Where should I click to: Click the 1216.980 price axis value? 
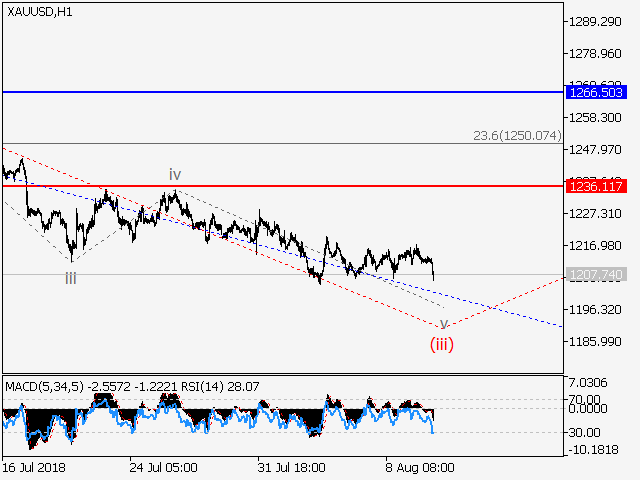(596, 246)
